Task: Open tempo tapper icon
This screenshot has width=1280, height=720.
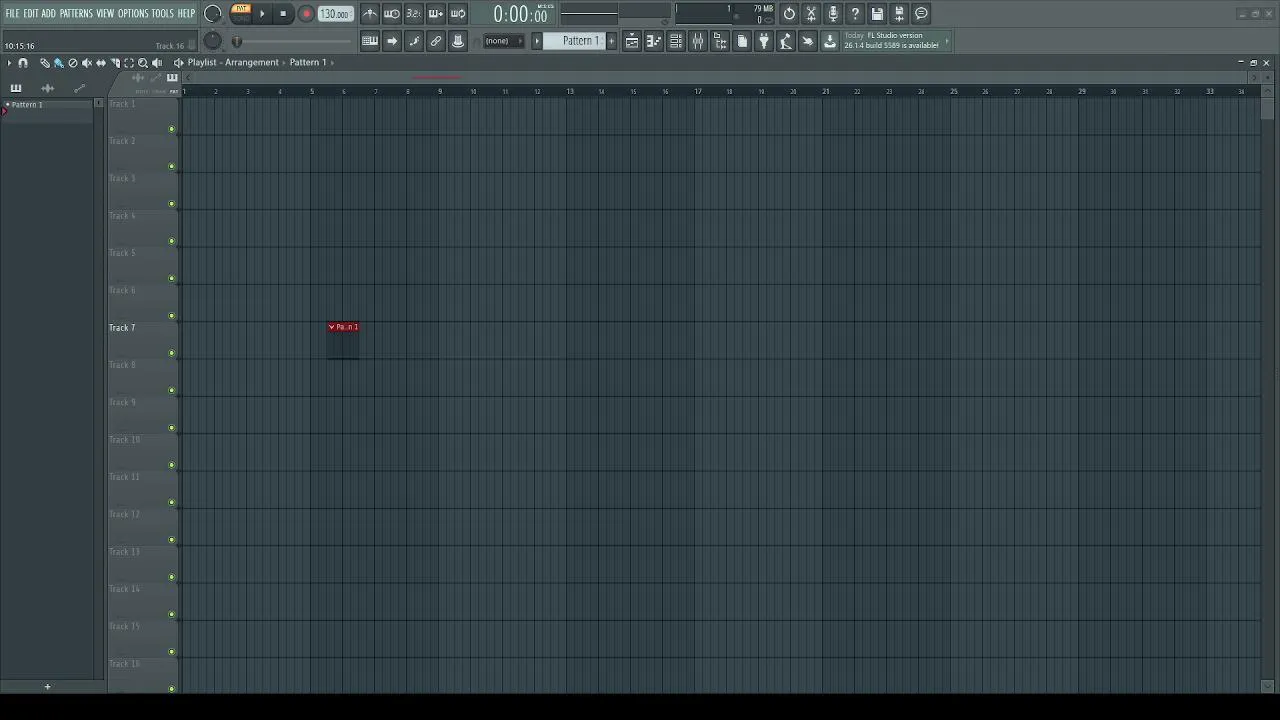Action: tap(786, 41)
